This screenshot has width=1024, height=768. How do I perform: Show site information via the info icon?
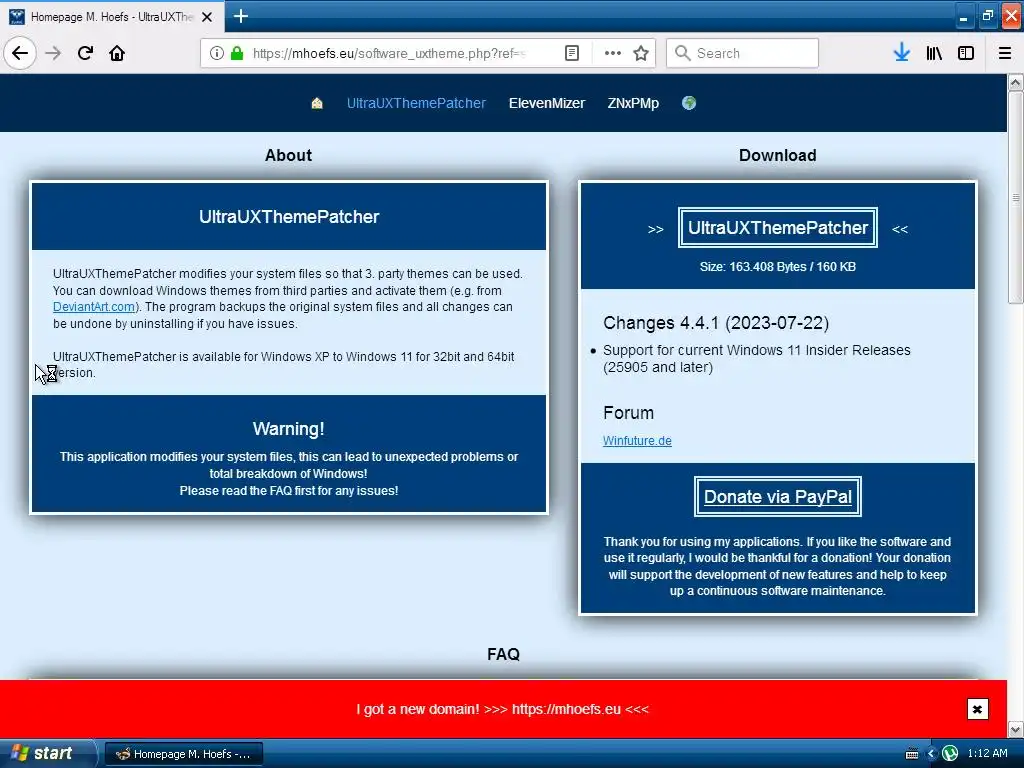coord(217,53)
